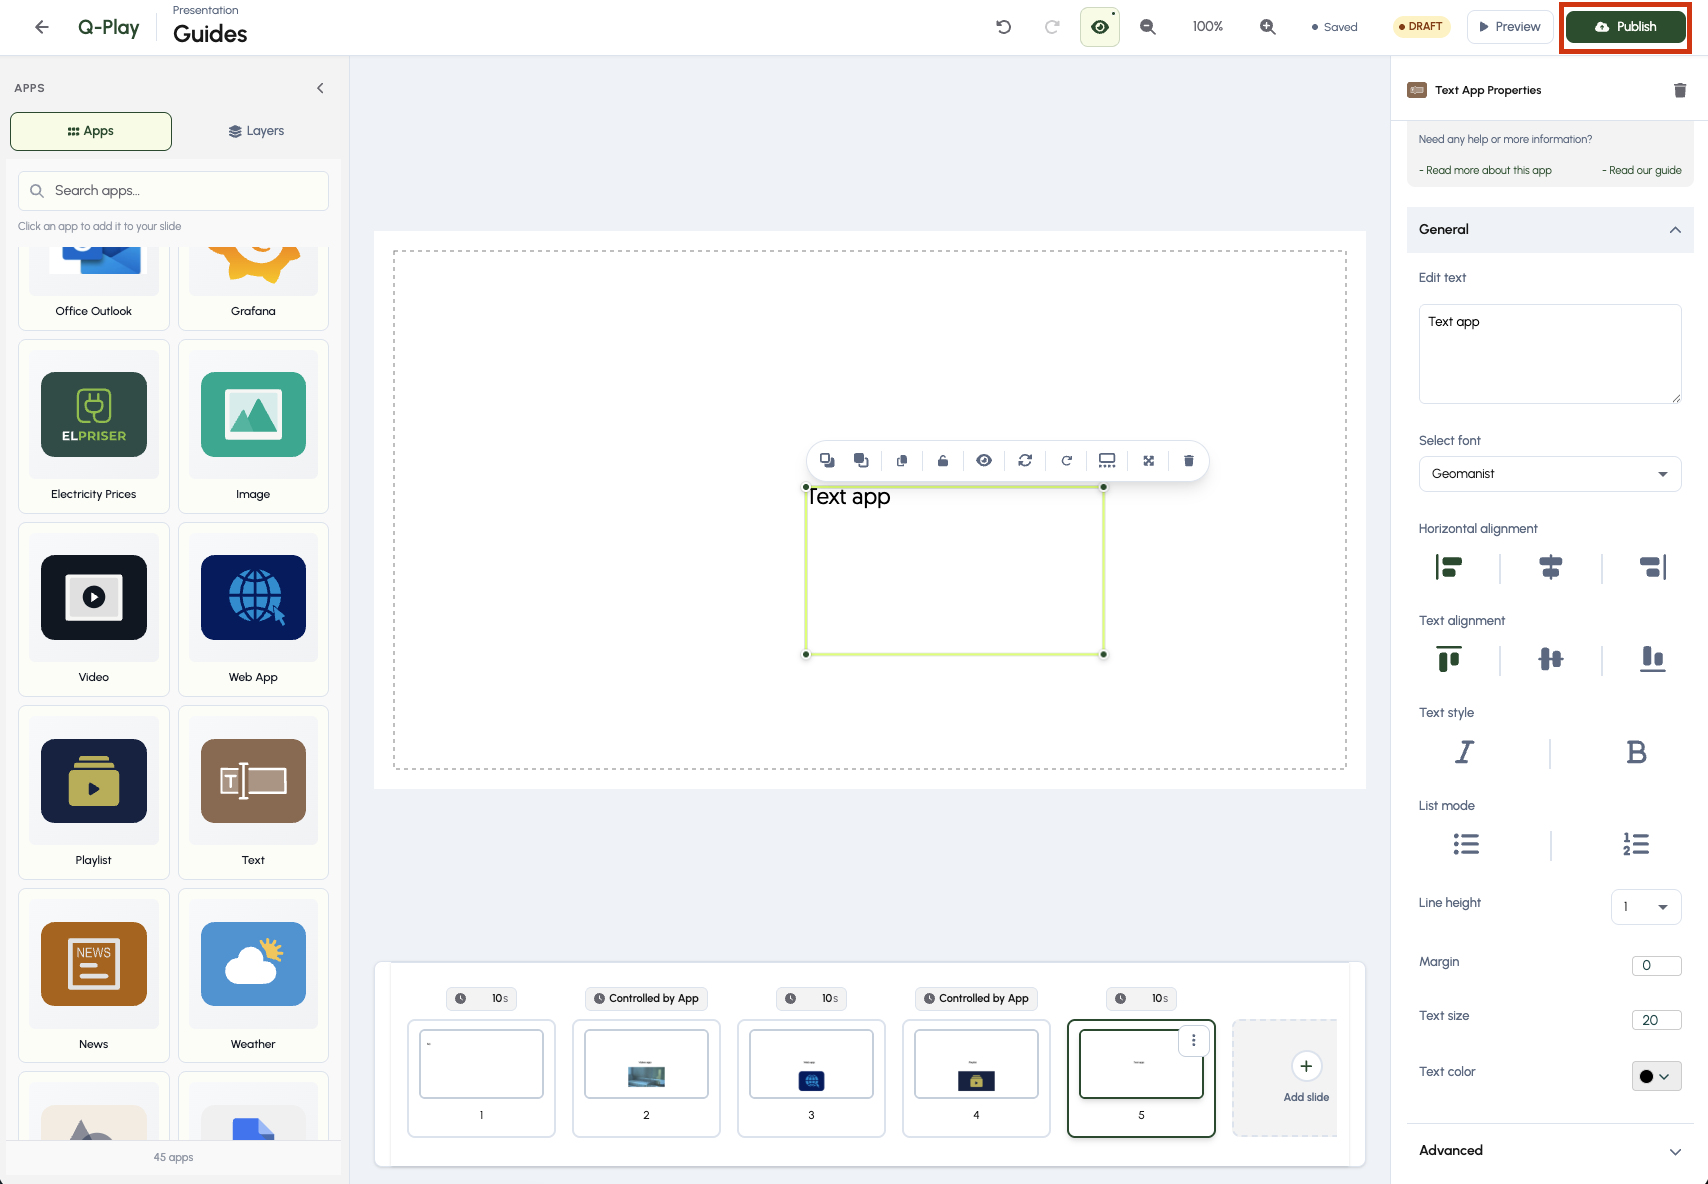Viewport: 1708px width, 1184px height.
Task: Click the Edit text textarea
Action: click(x=1550, y=354)
